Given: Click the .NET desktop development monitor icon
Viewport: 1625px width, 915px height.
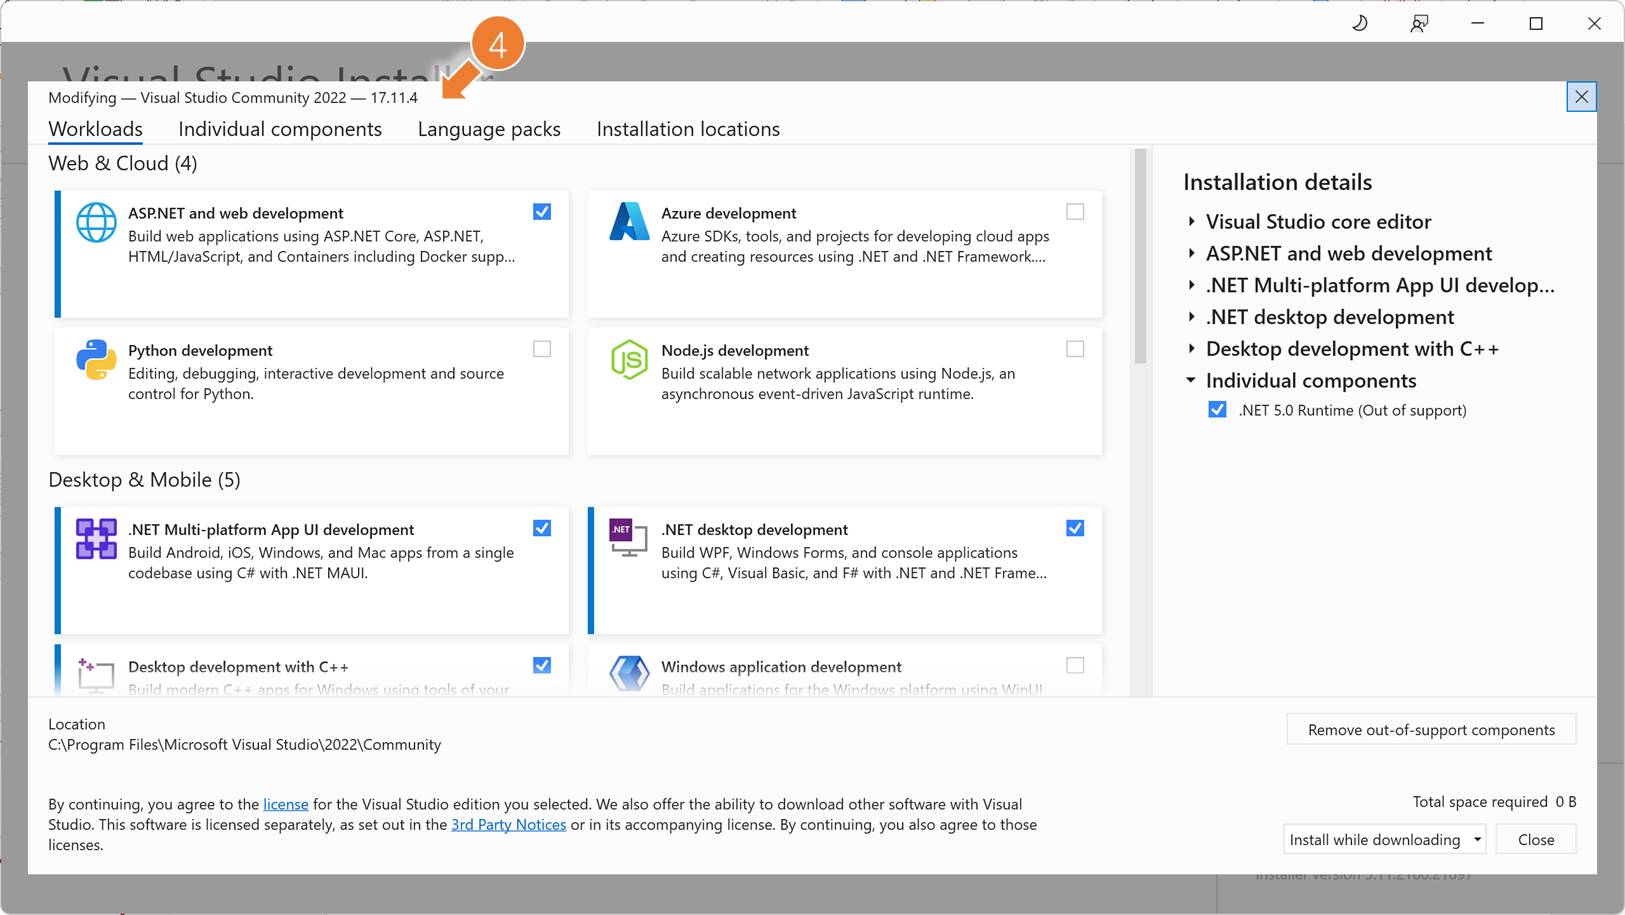Looking at the screenshot, I should [x=629, y=538].
